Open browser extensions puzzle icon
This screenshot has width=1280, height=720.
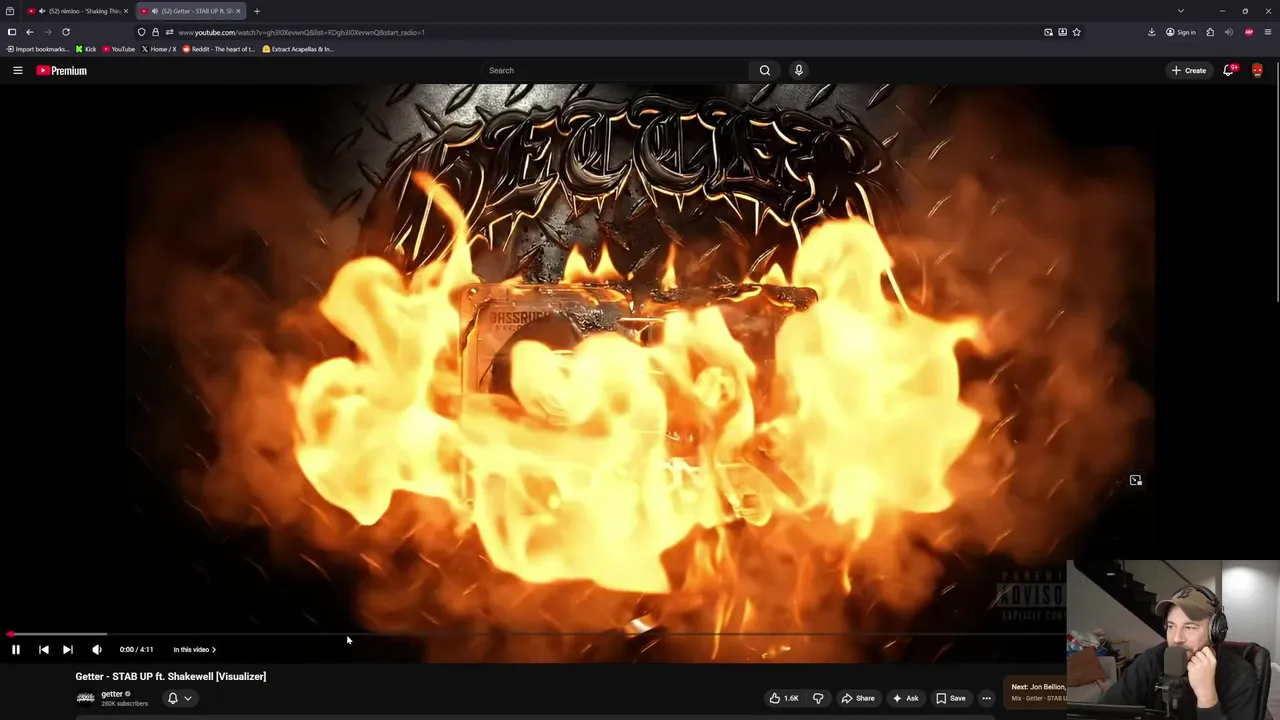click(x=1210, y=32)
